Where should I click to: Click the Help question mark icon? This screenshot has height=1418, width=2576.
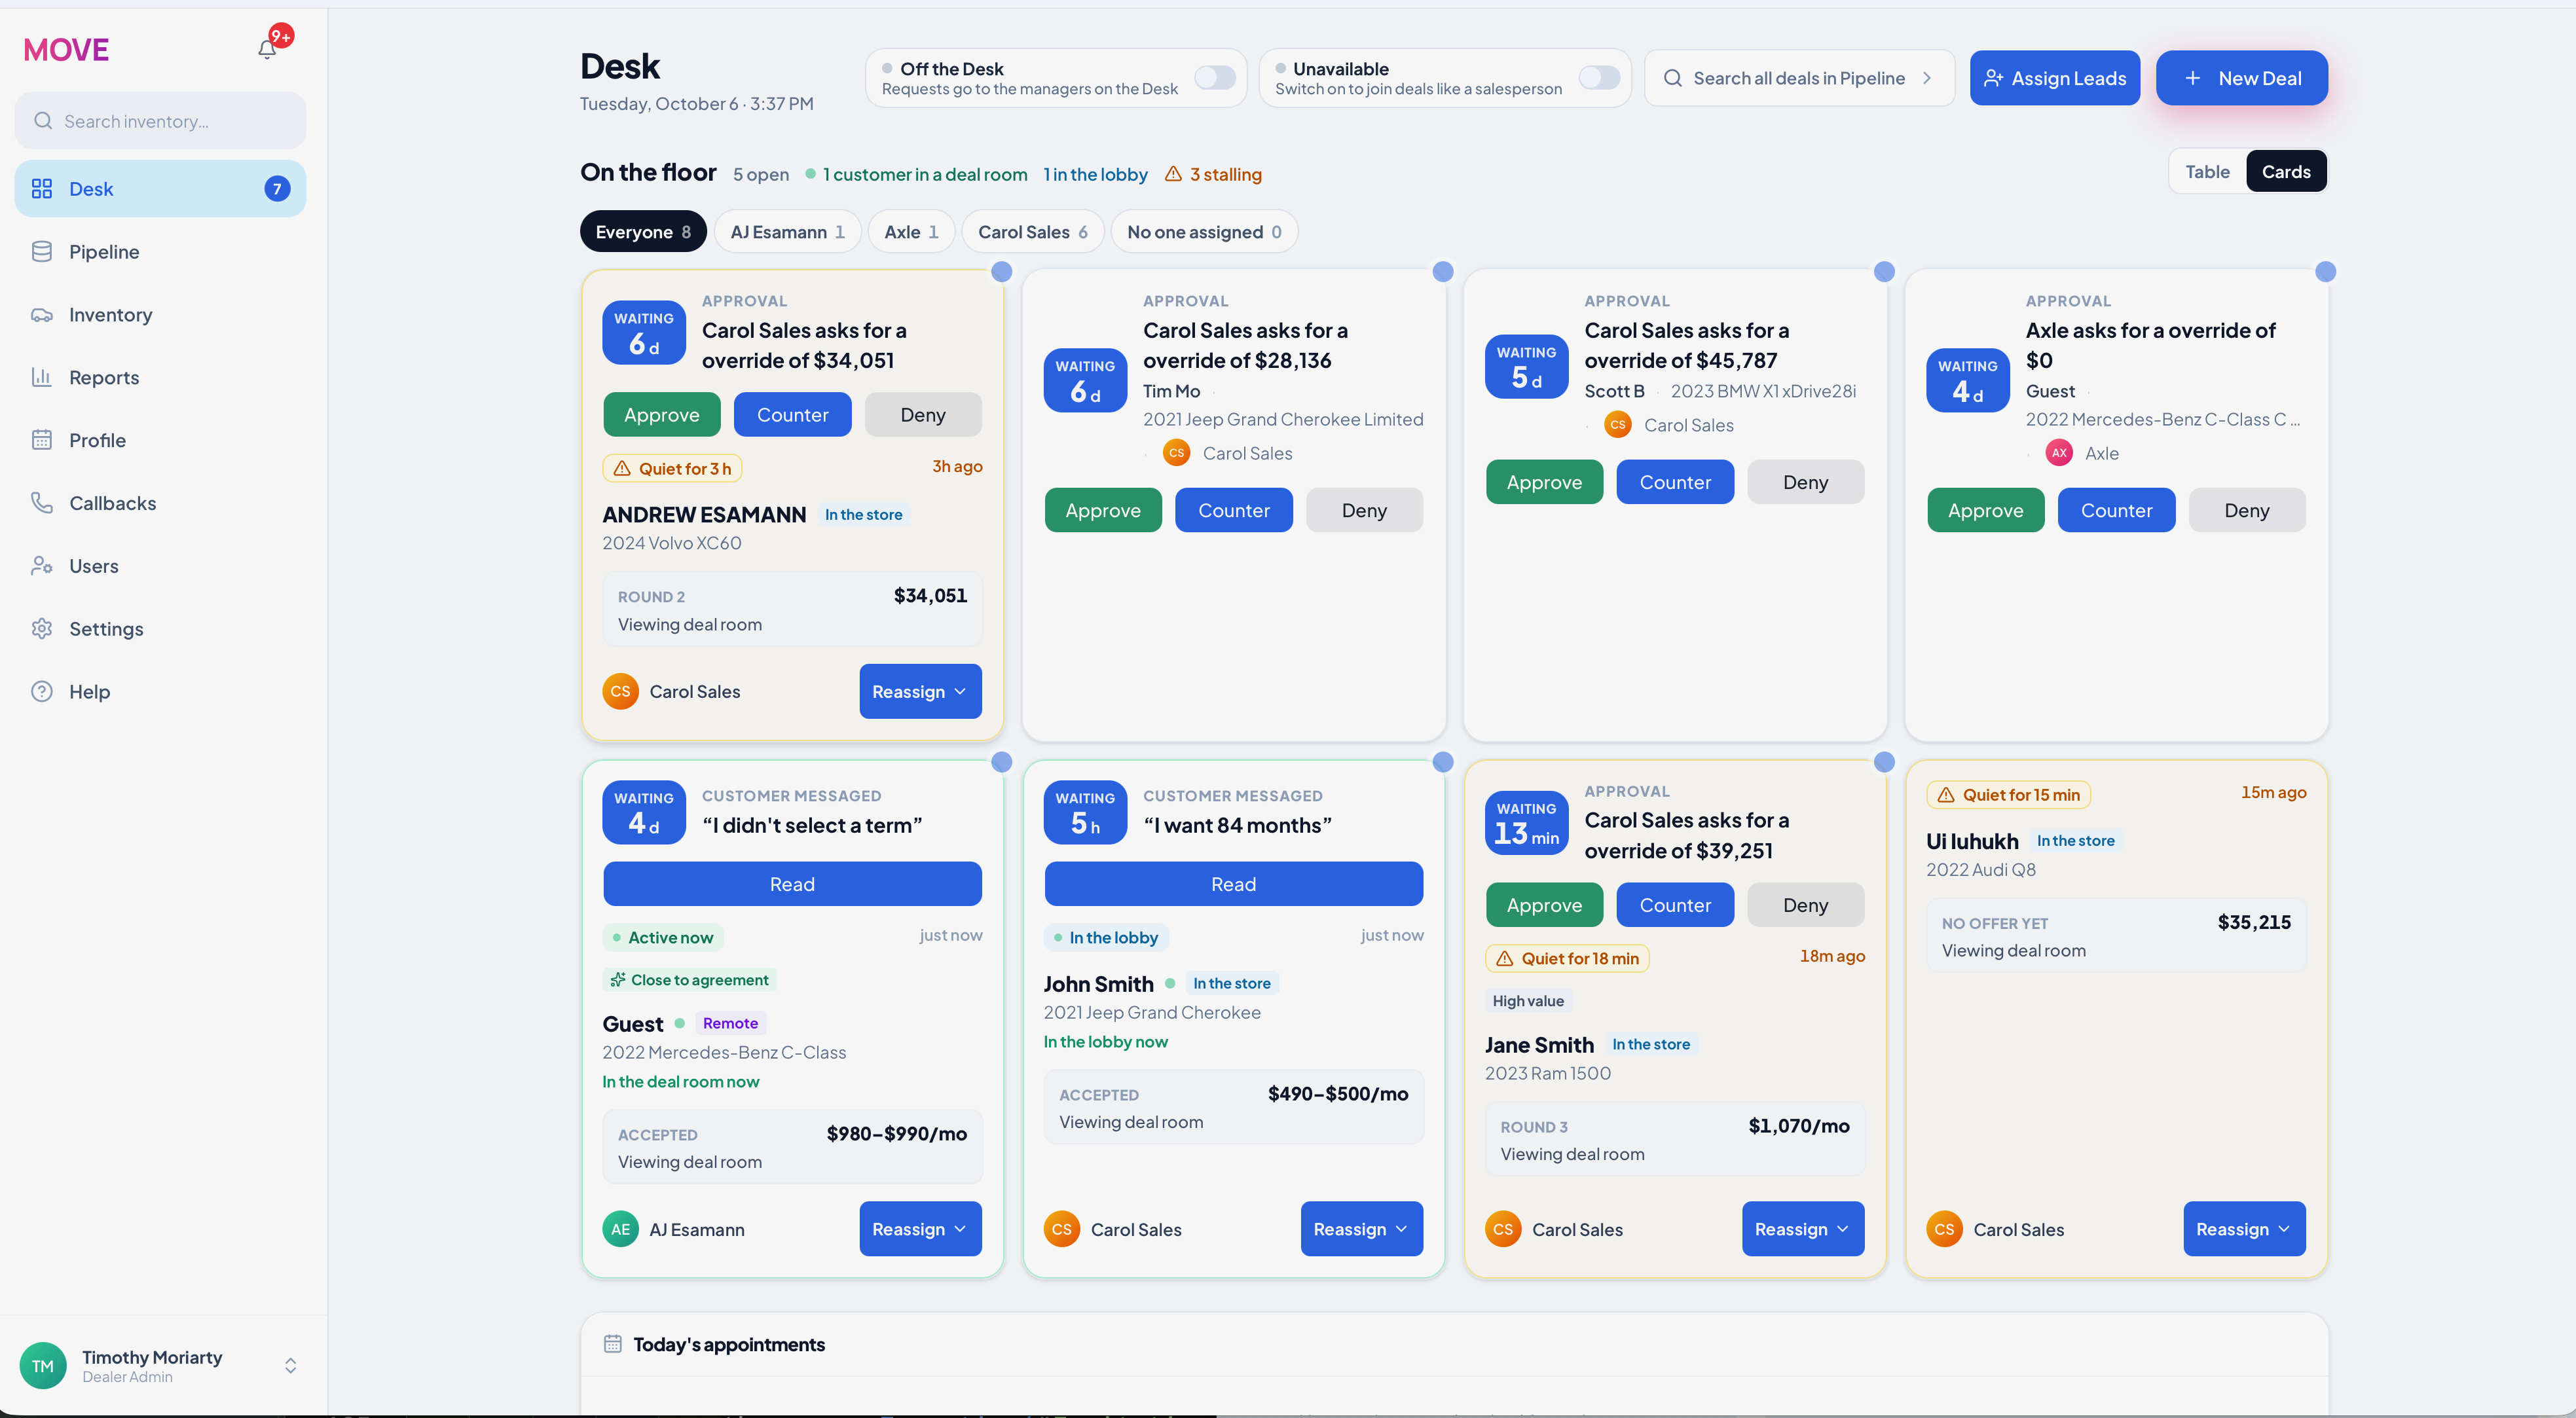[x=42, y=692]
